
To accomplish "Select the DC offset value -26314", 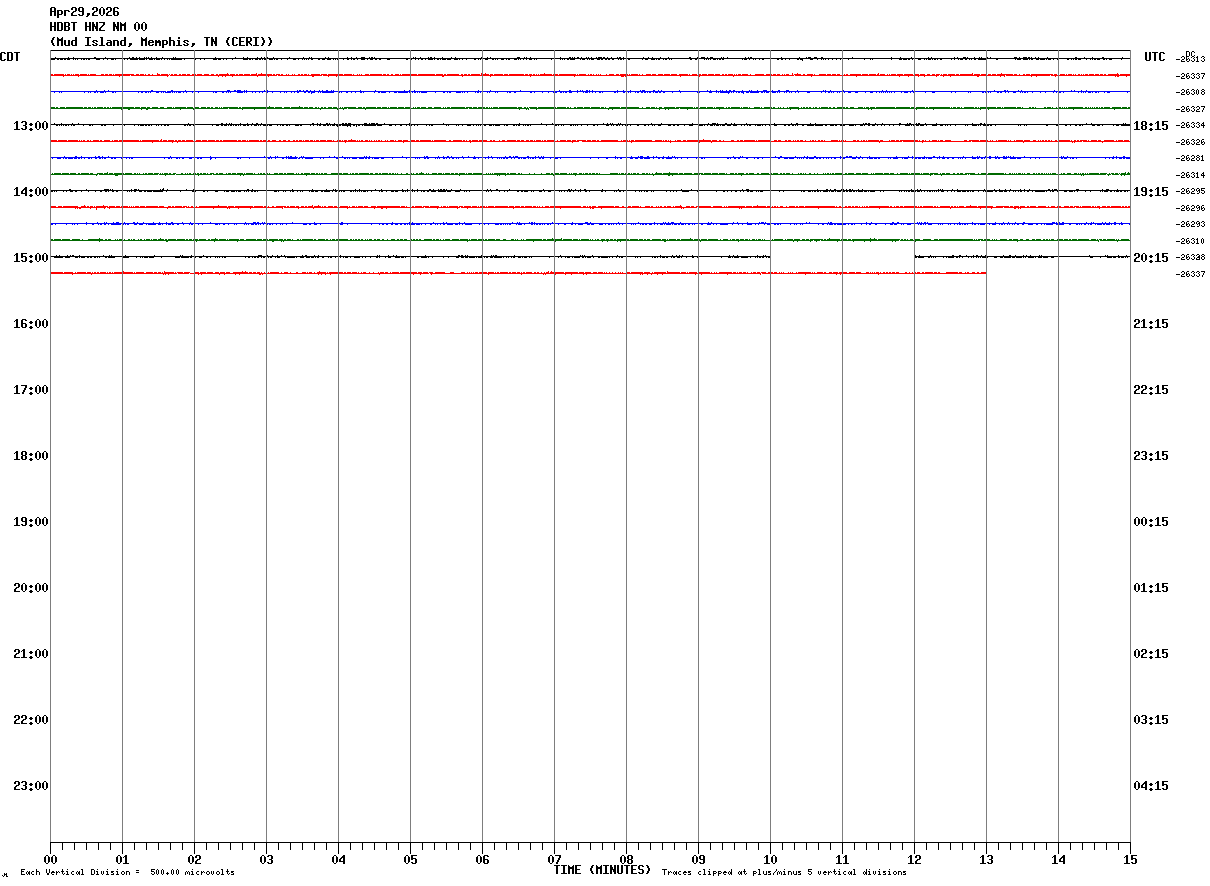I will (x=1190, y=175).
